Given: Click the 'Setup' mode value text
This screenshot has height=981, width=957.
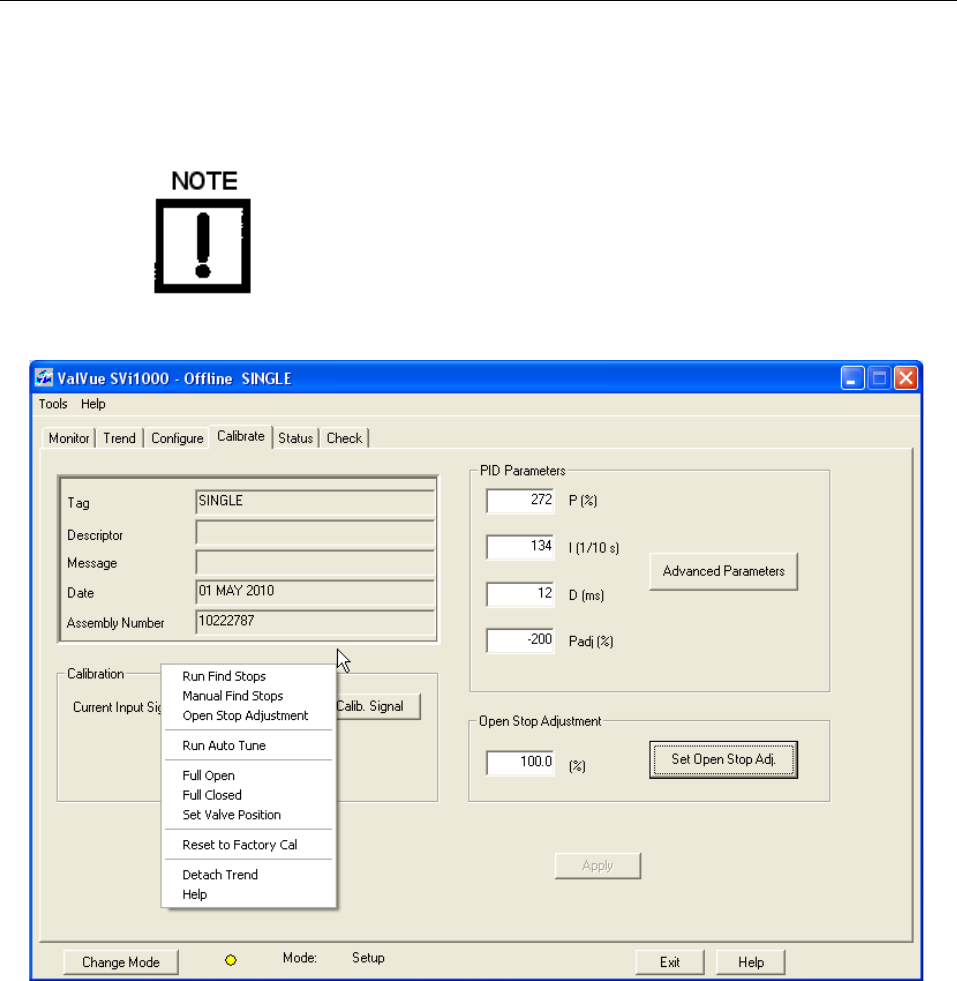Looking at the screenshot, I should click(368, 958).
